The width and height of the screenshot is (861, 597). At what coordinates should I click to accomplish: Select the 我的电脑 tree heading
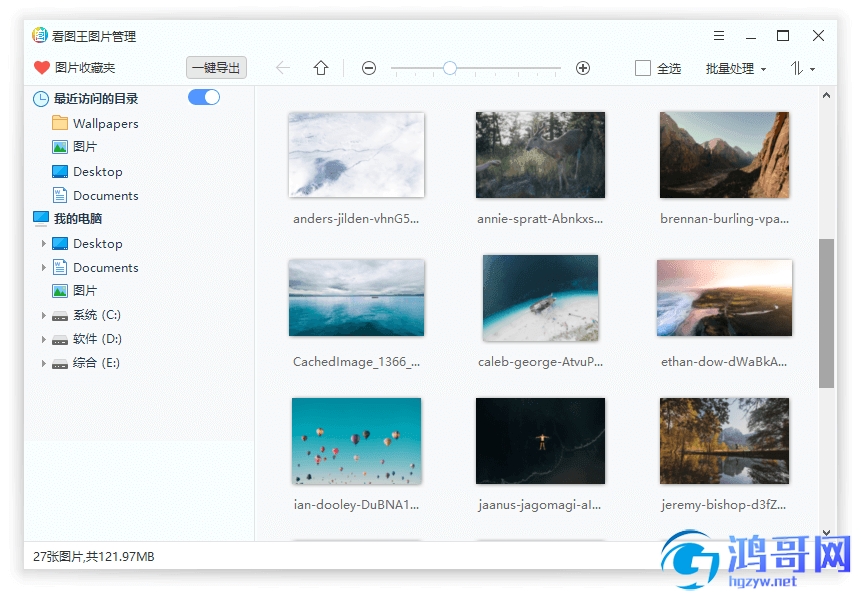tap(78, 219)
